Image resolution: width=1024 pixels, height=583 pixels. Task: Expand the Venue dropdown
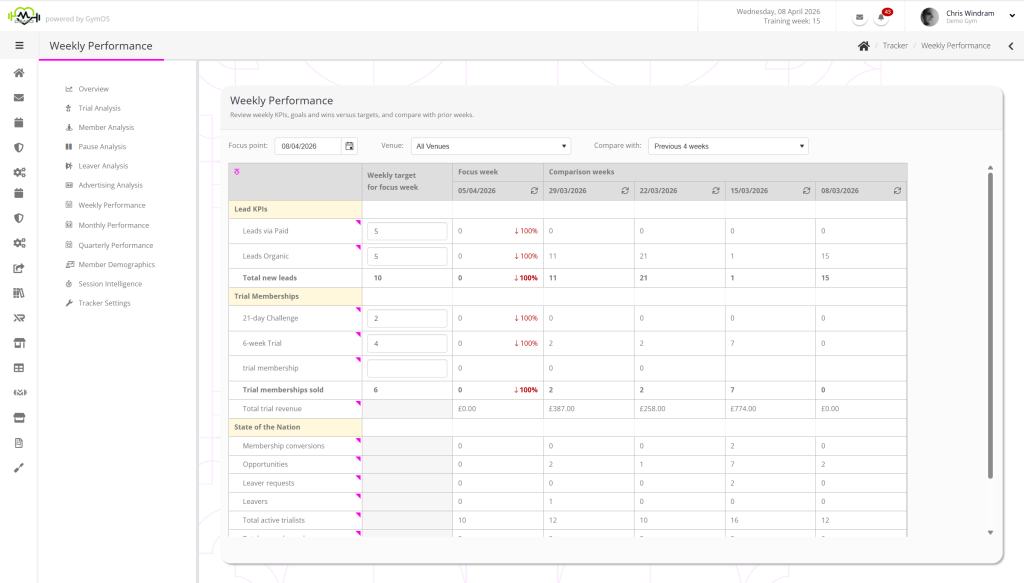[x=491, y=146]
